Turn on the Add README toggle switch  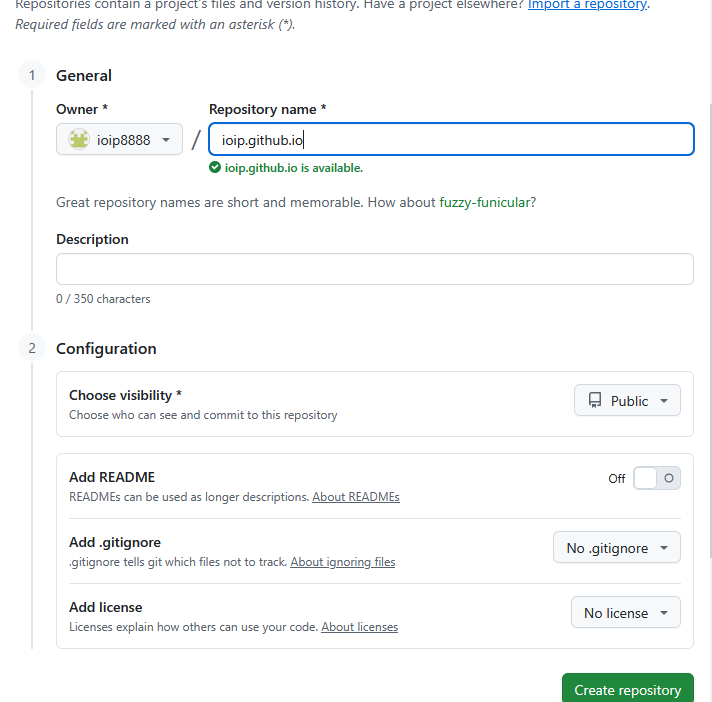[657, 478]
